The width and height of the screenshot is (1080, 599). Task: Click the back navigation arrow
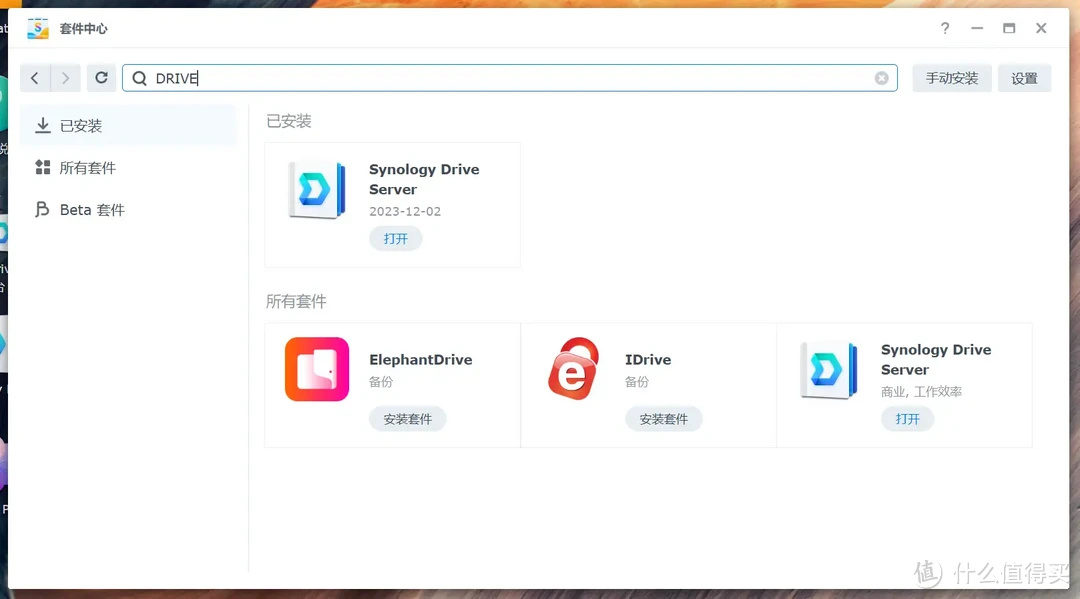click(35, 78)
